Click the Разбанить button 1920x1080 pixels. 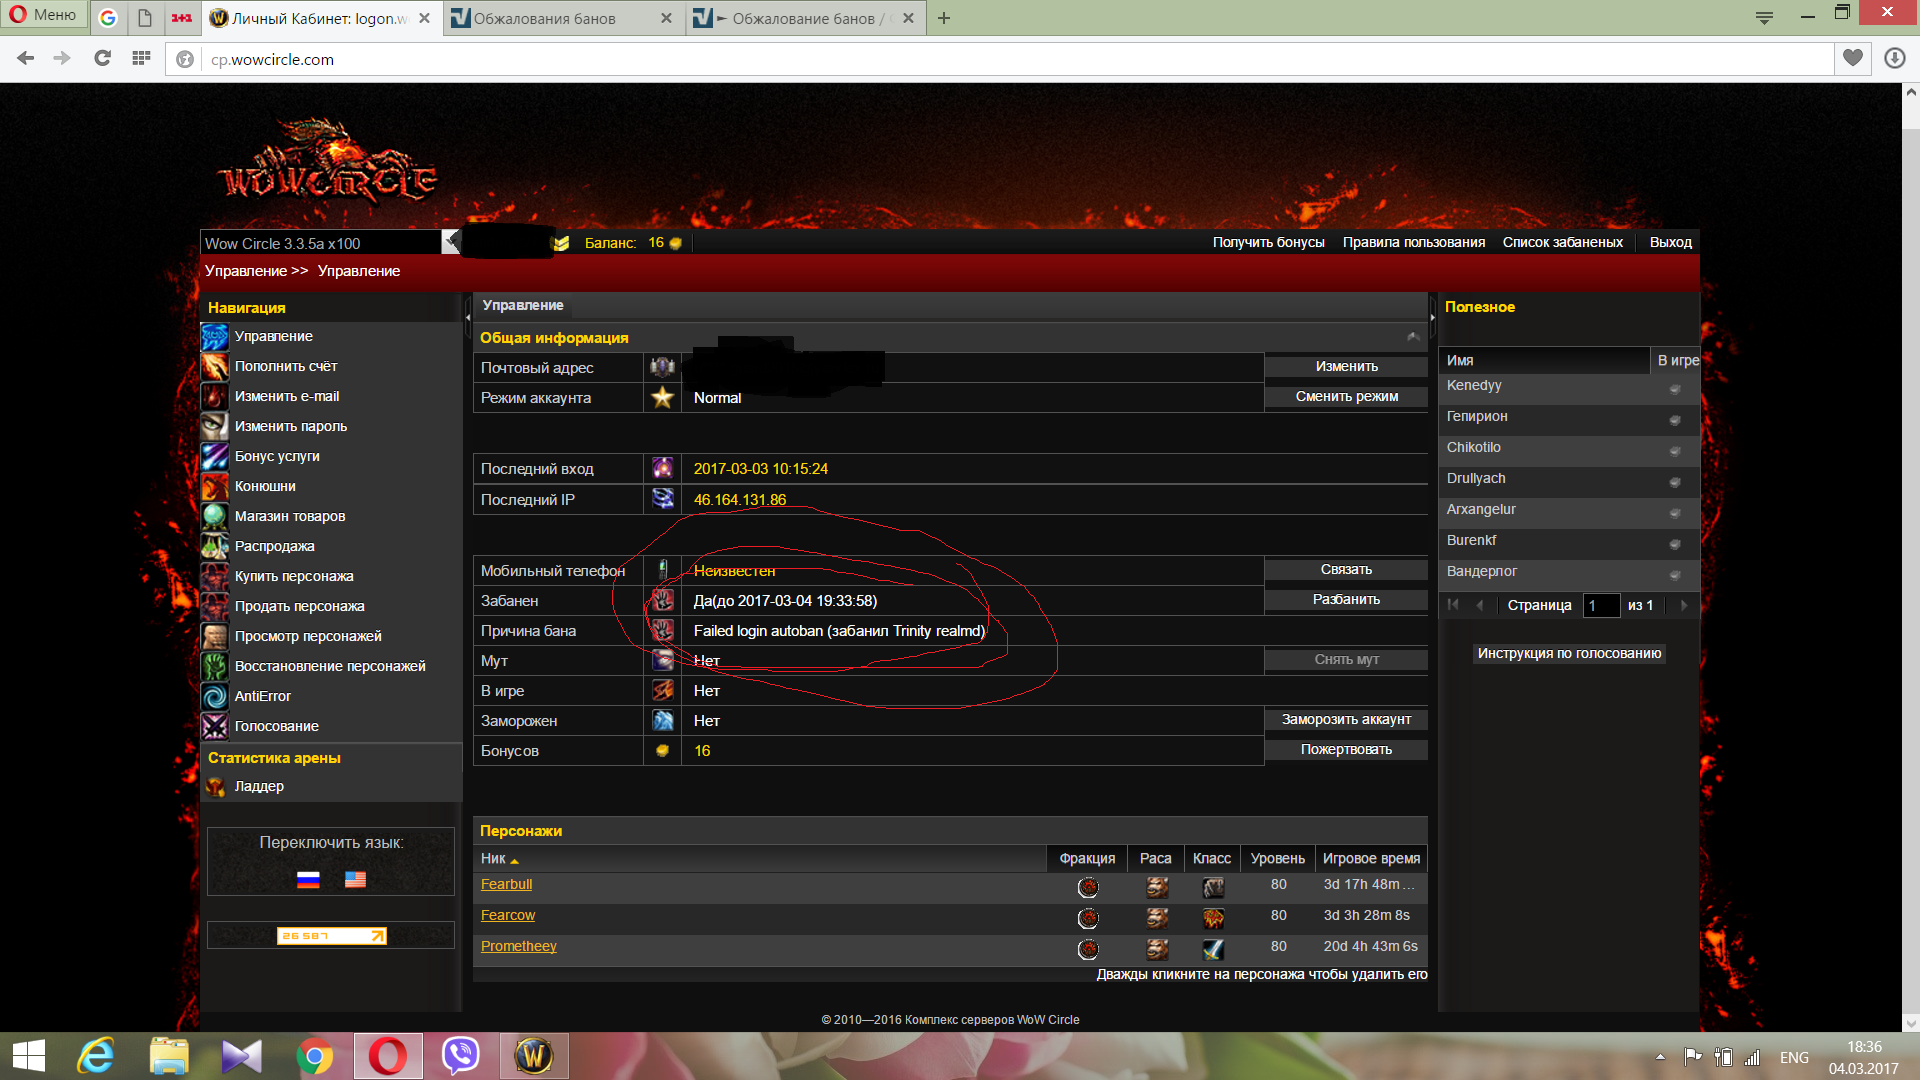(1346, 599)
